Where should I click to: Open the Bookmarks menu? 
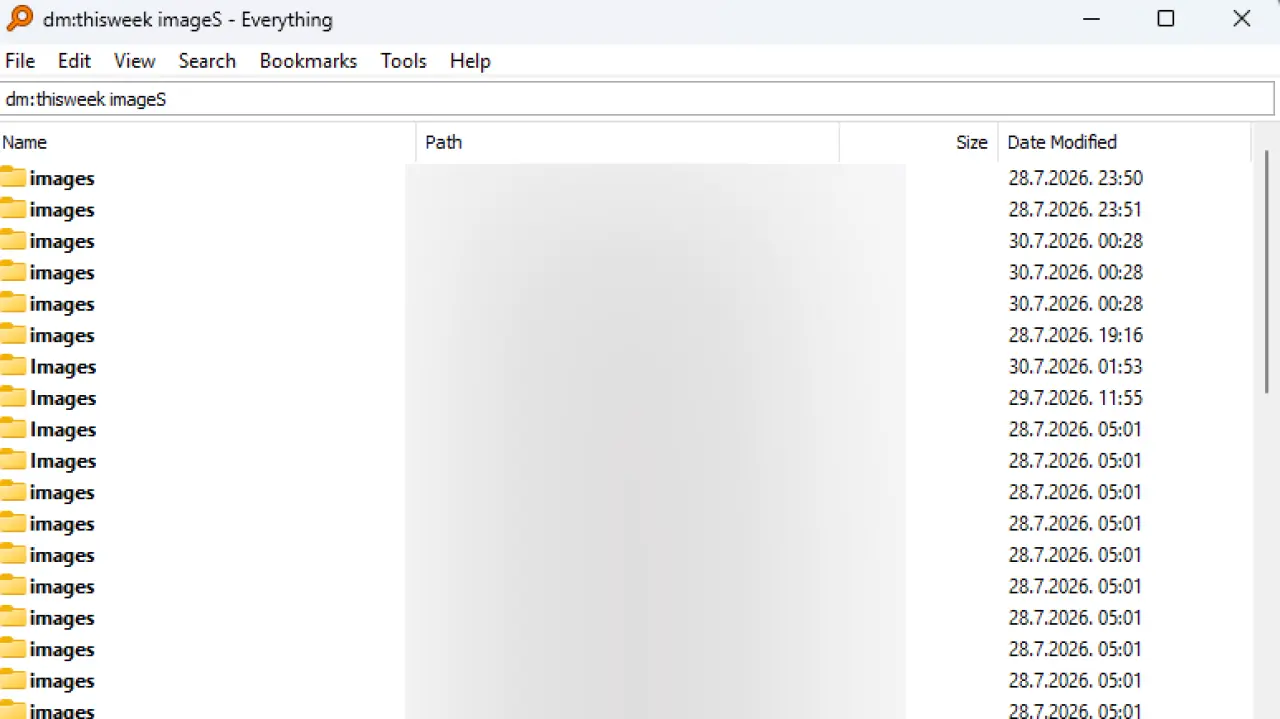pos(308,61)
